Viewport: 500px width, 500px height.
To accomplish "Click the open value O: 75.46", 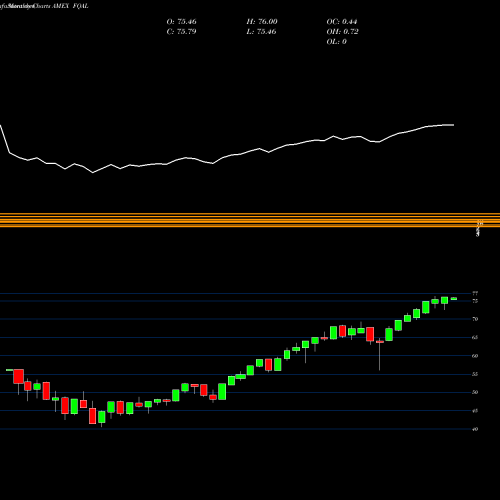I will point(181,22).
